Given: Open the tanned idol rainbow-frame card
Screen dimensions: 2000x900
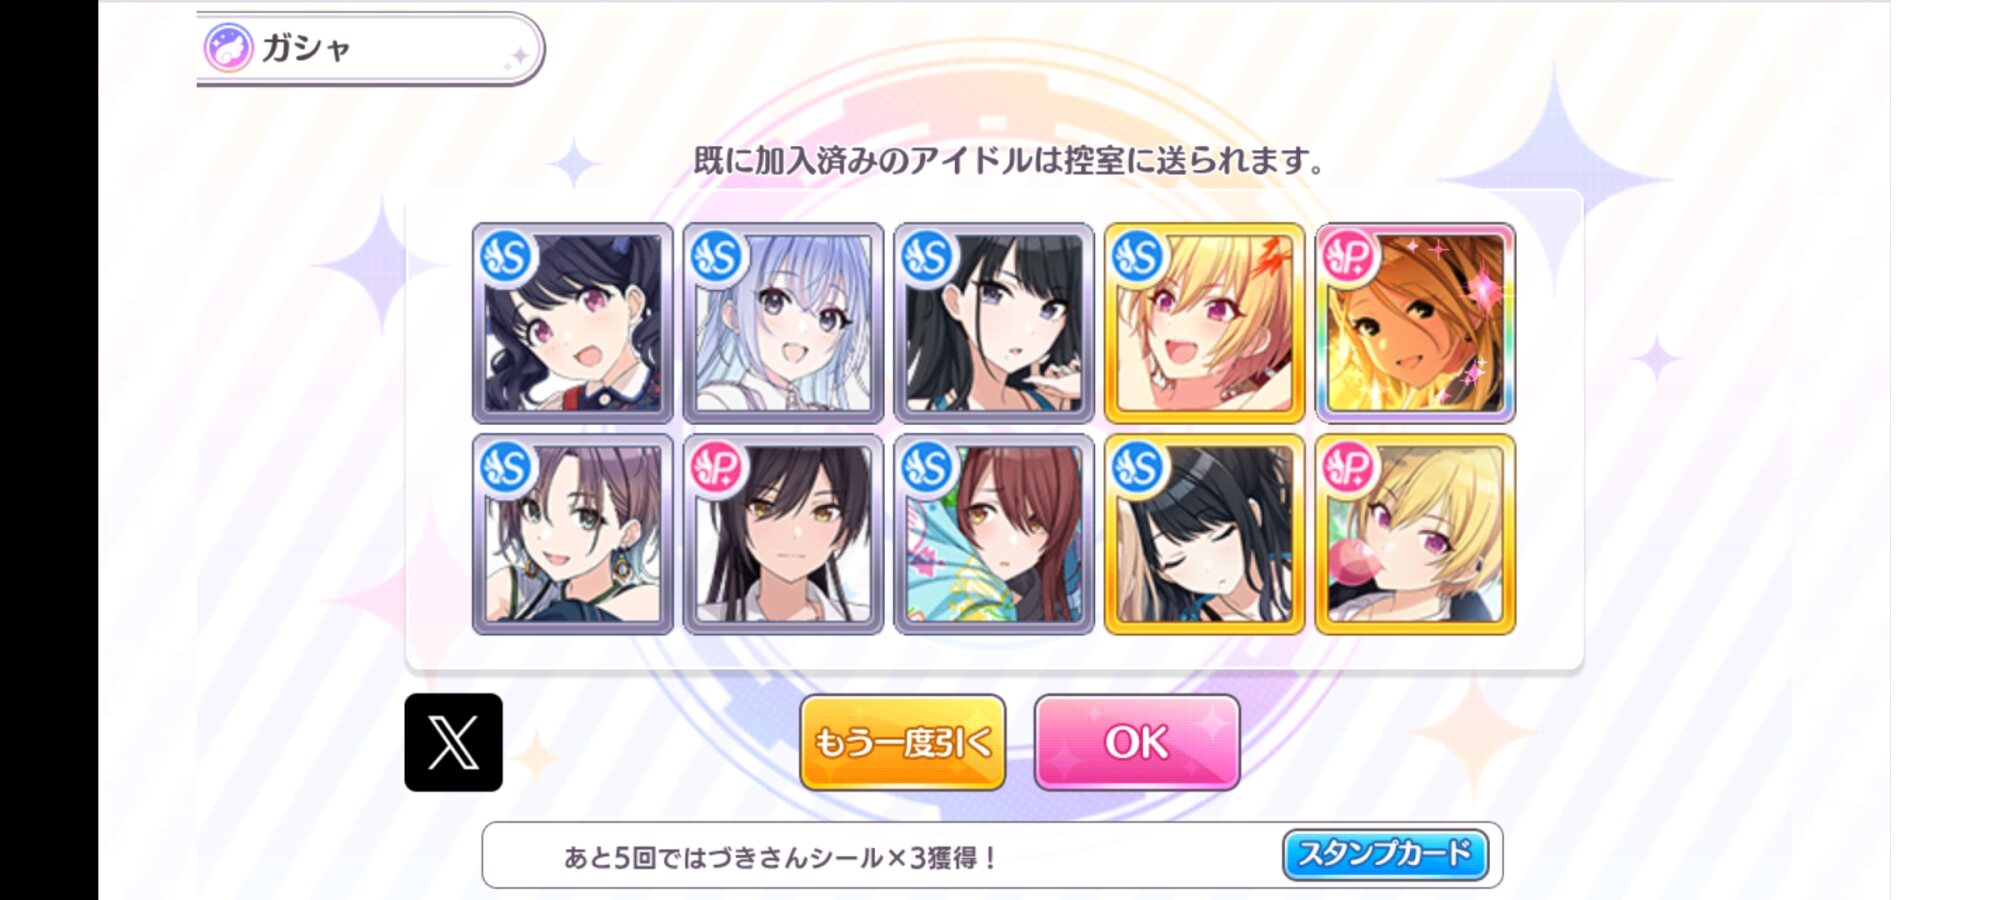Looking at the screenshot, I should tap(1415, 323).
